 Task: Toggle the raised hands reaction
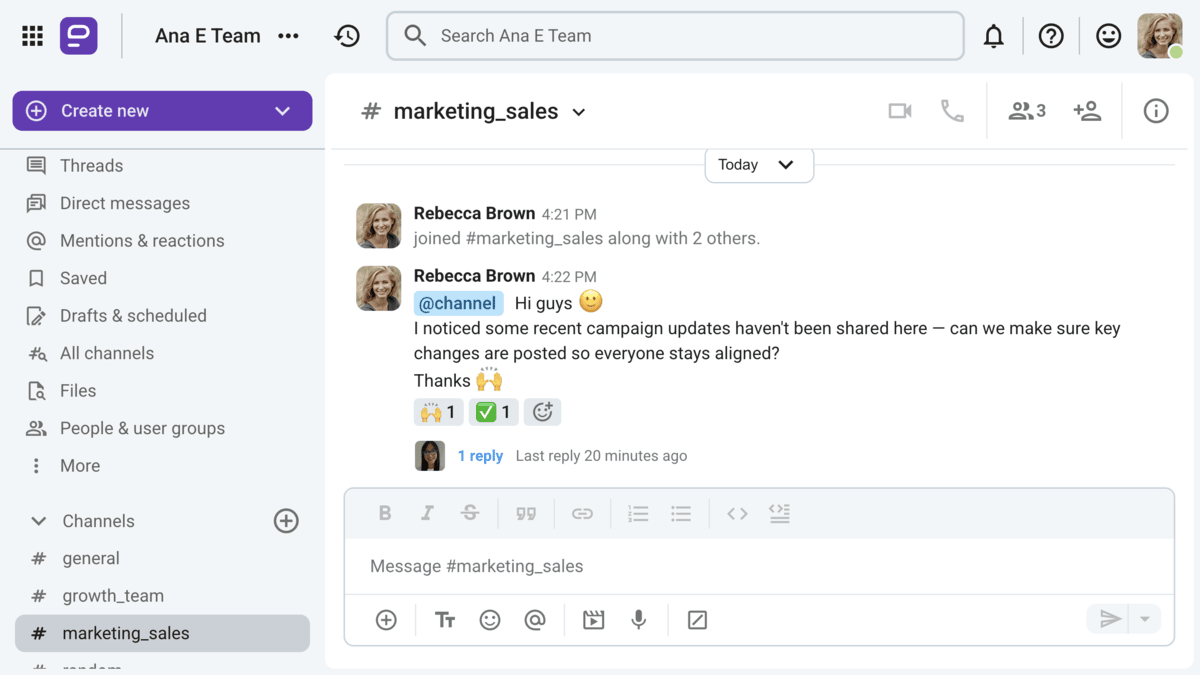coord(438,412)
